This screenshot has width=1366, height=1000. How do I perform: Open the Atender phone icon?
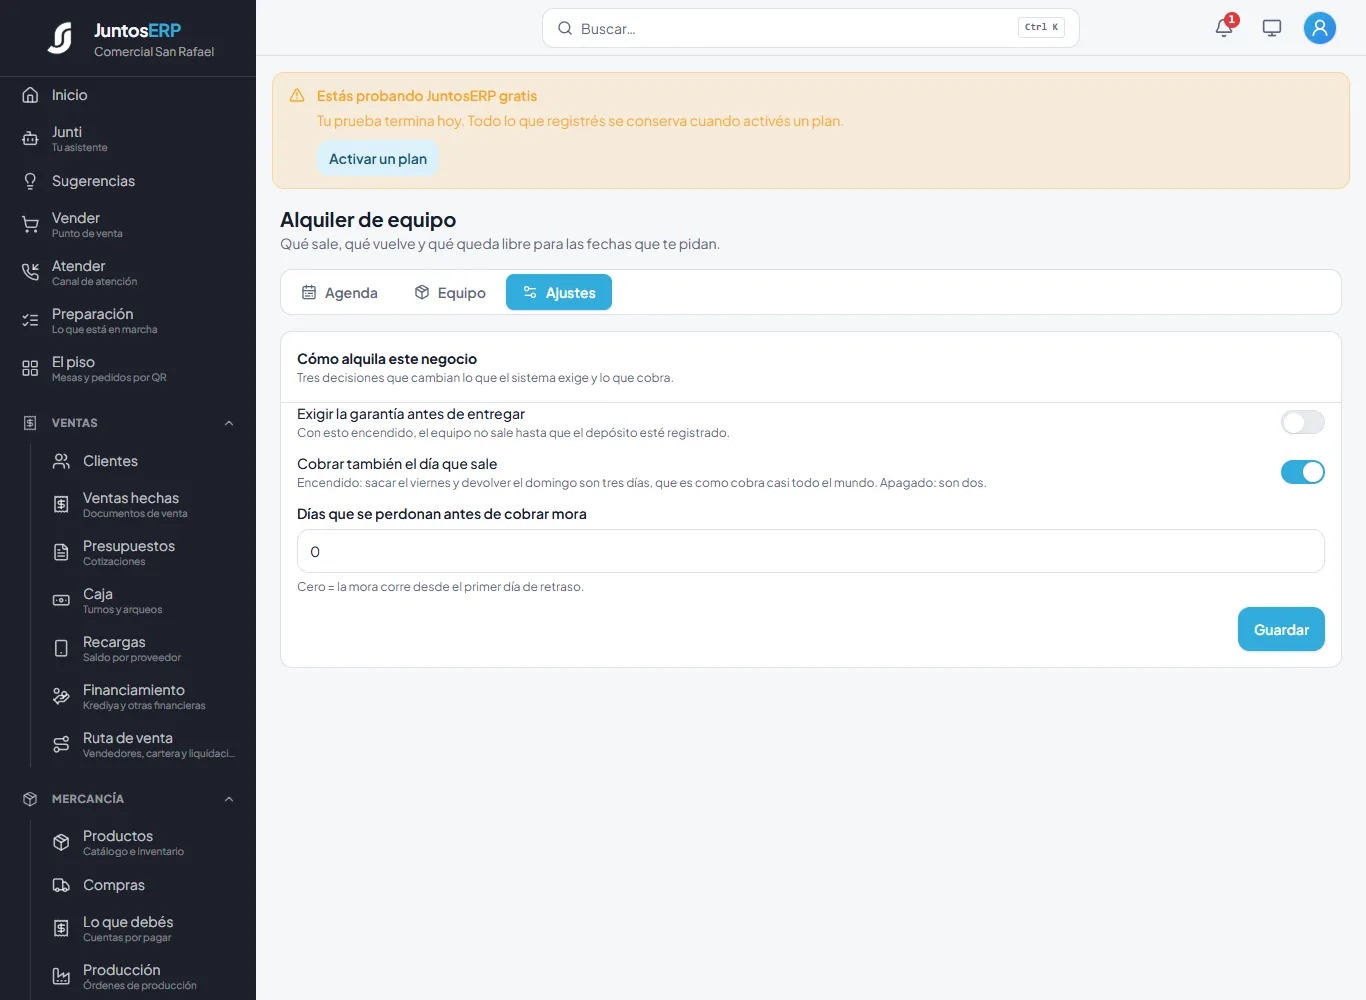[30, 273]
